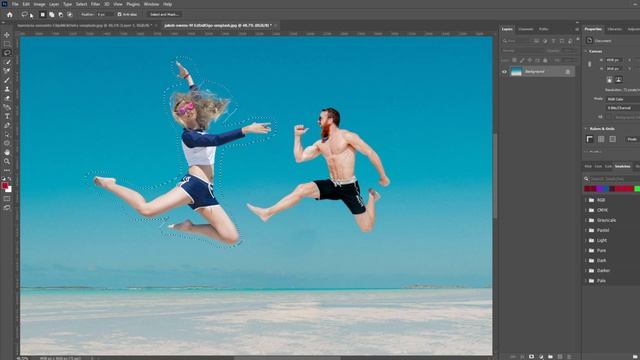Open the Image menu
This screenshot has height=360, width=640.
click(x=39, y=4)
